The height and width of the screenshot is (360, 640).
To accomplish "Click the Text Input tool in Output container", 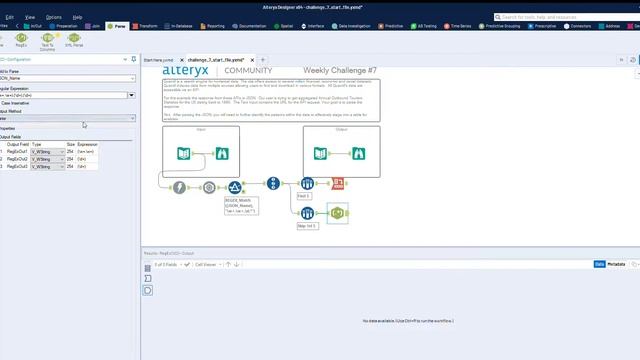I will pos(320,153).
